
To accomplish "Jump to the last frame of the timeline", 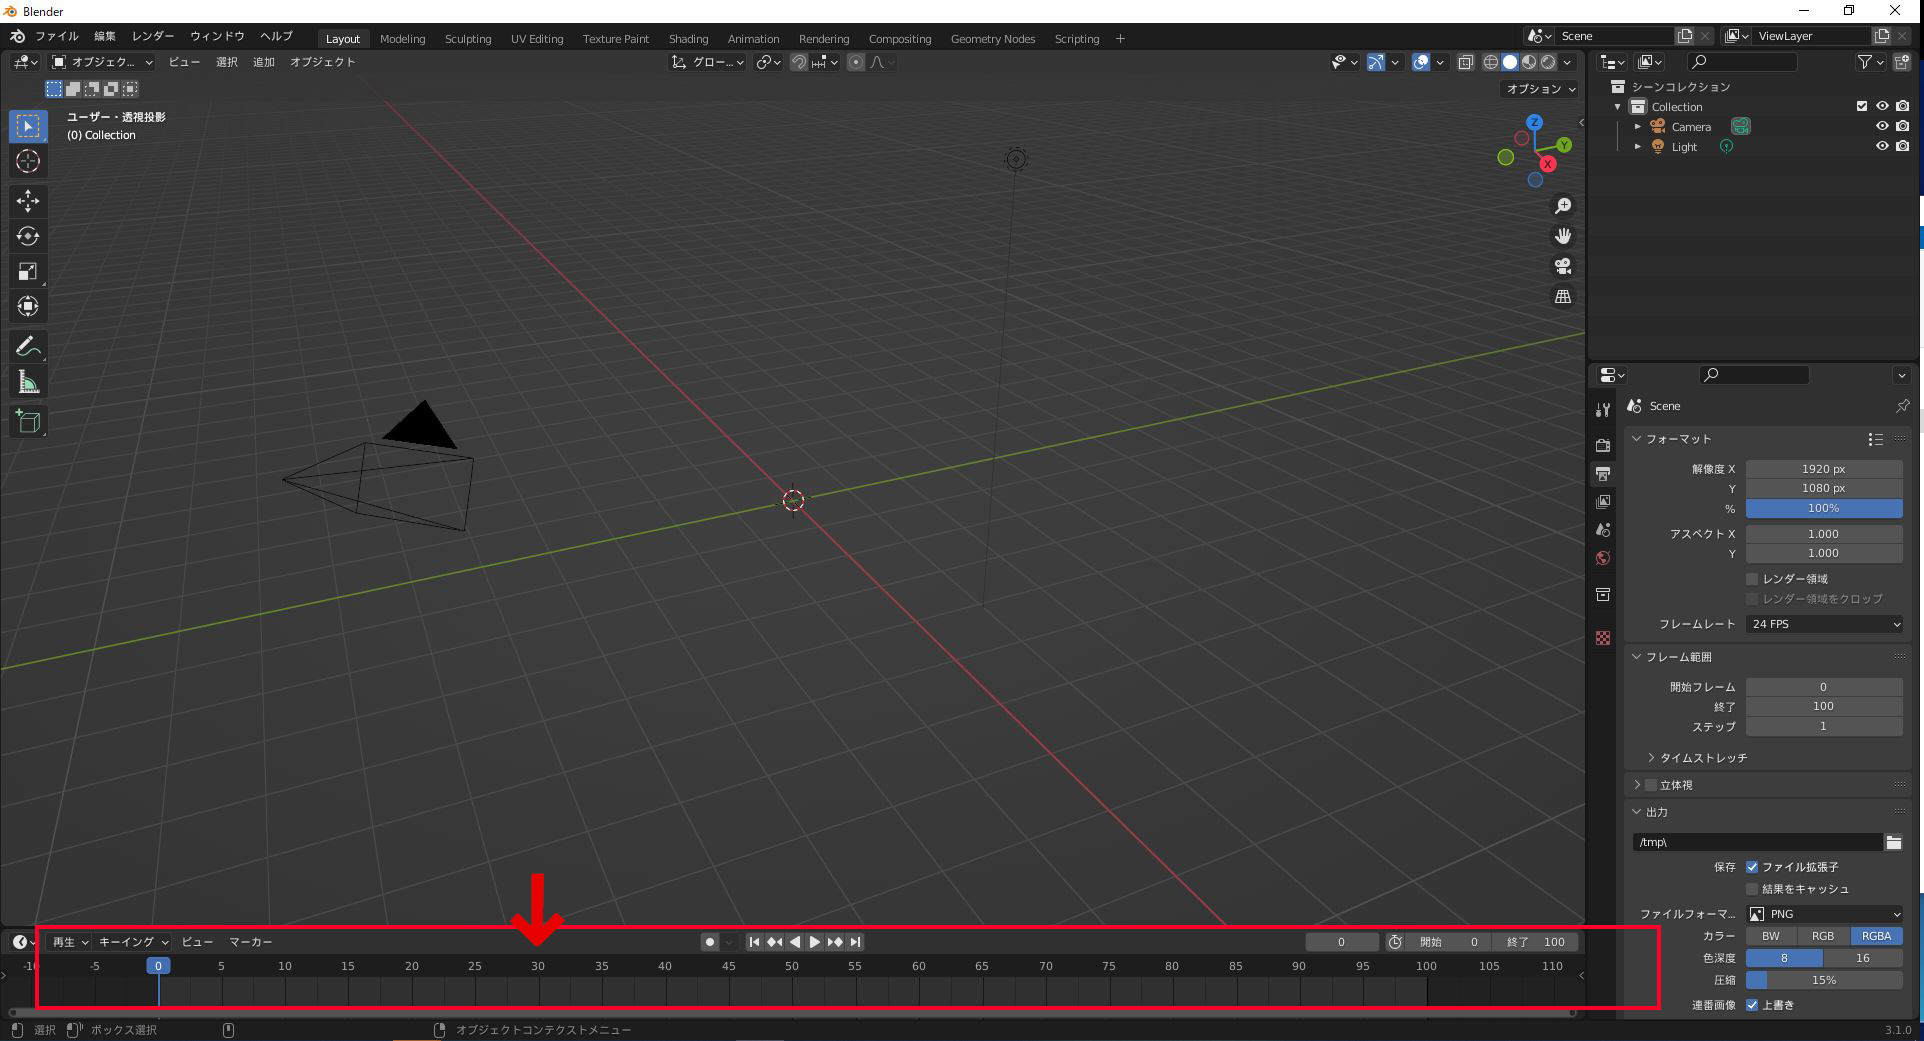I will coord(855,942).
